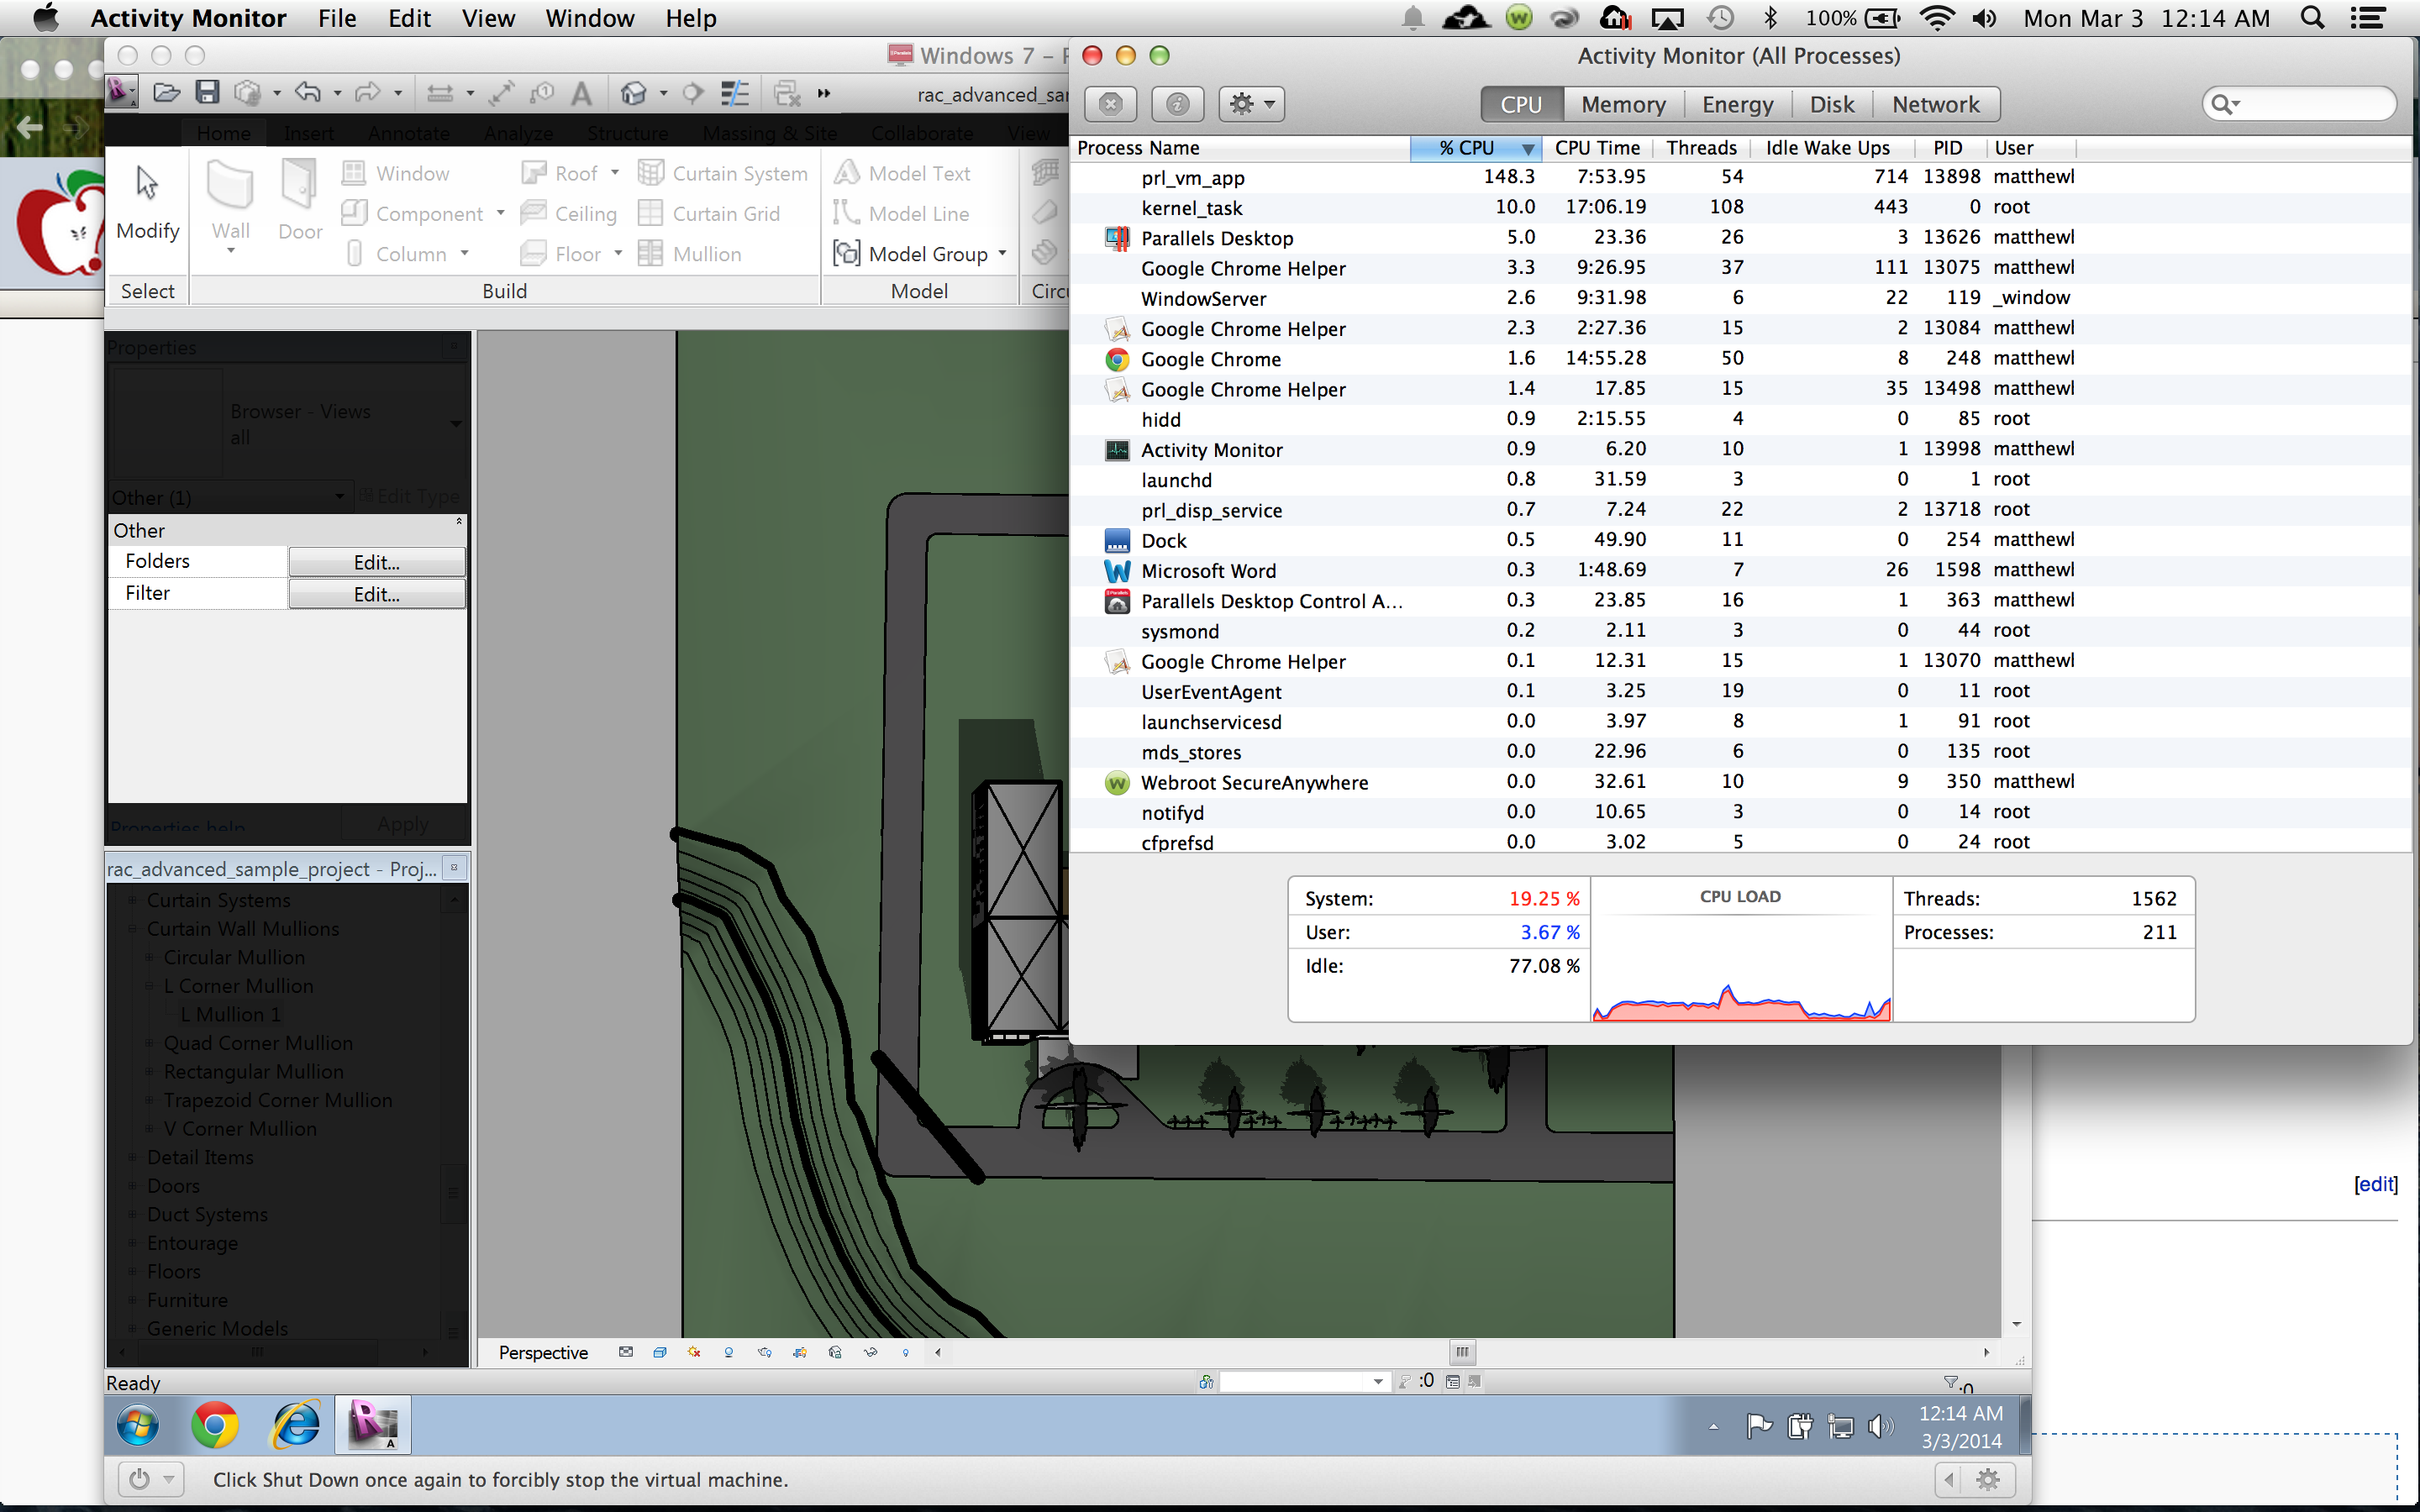This screenshot has width=2420, height=1512.
Task: Open the Model Group dropdown arrow
Action: tap(1002, 253)
